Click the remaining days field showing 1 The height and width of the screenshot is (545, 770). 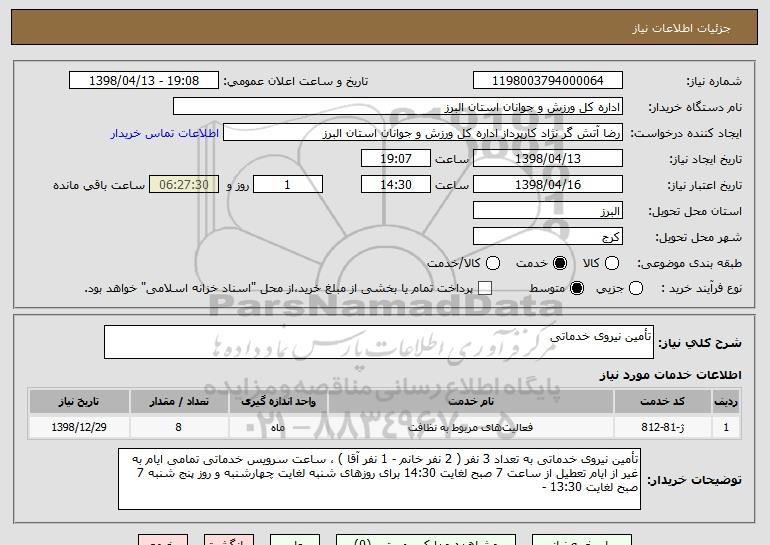click(x=288, y=185)
